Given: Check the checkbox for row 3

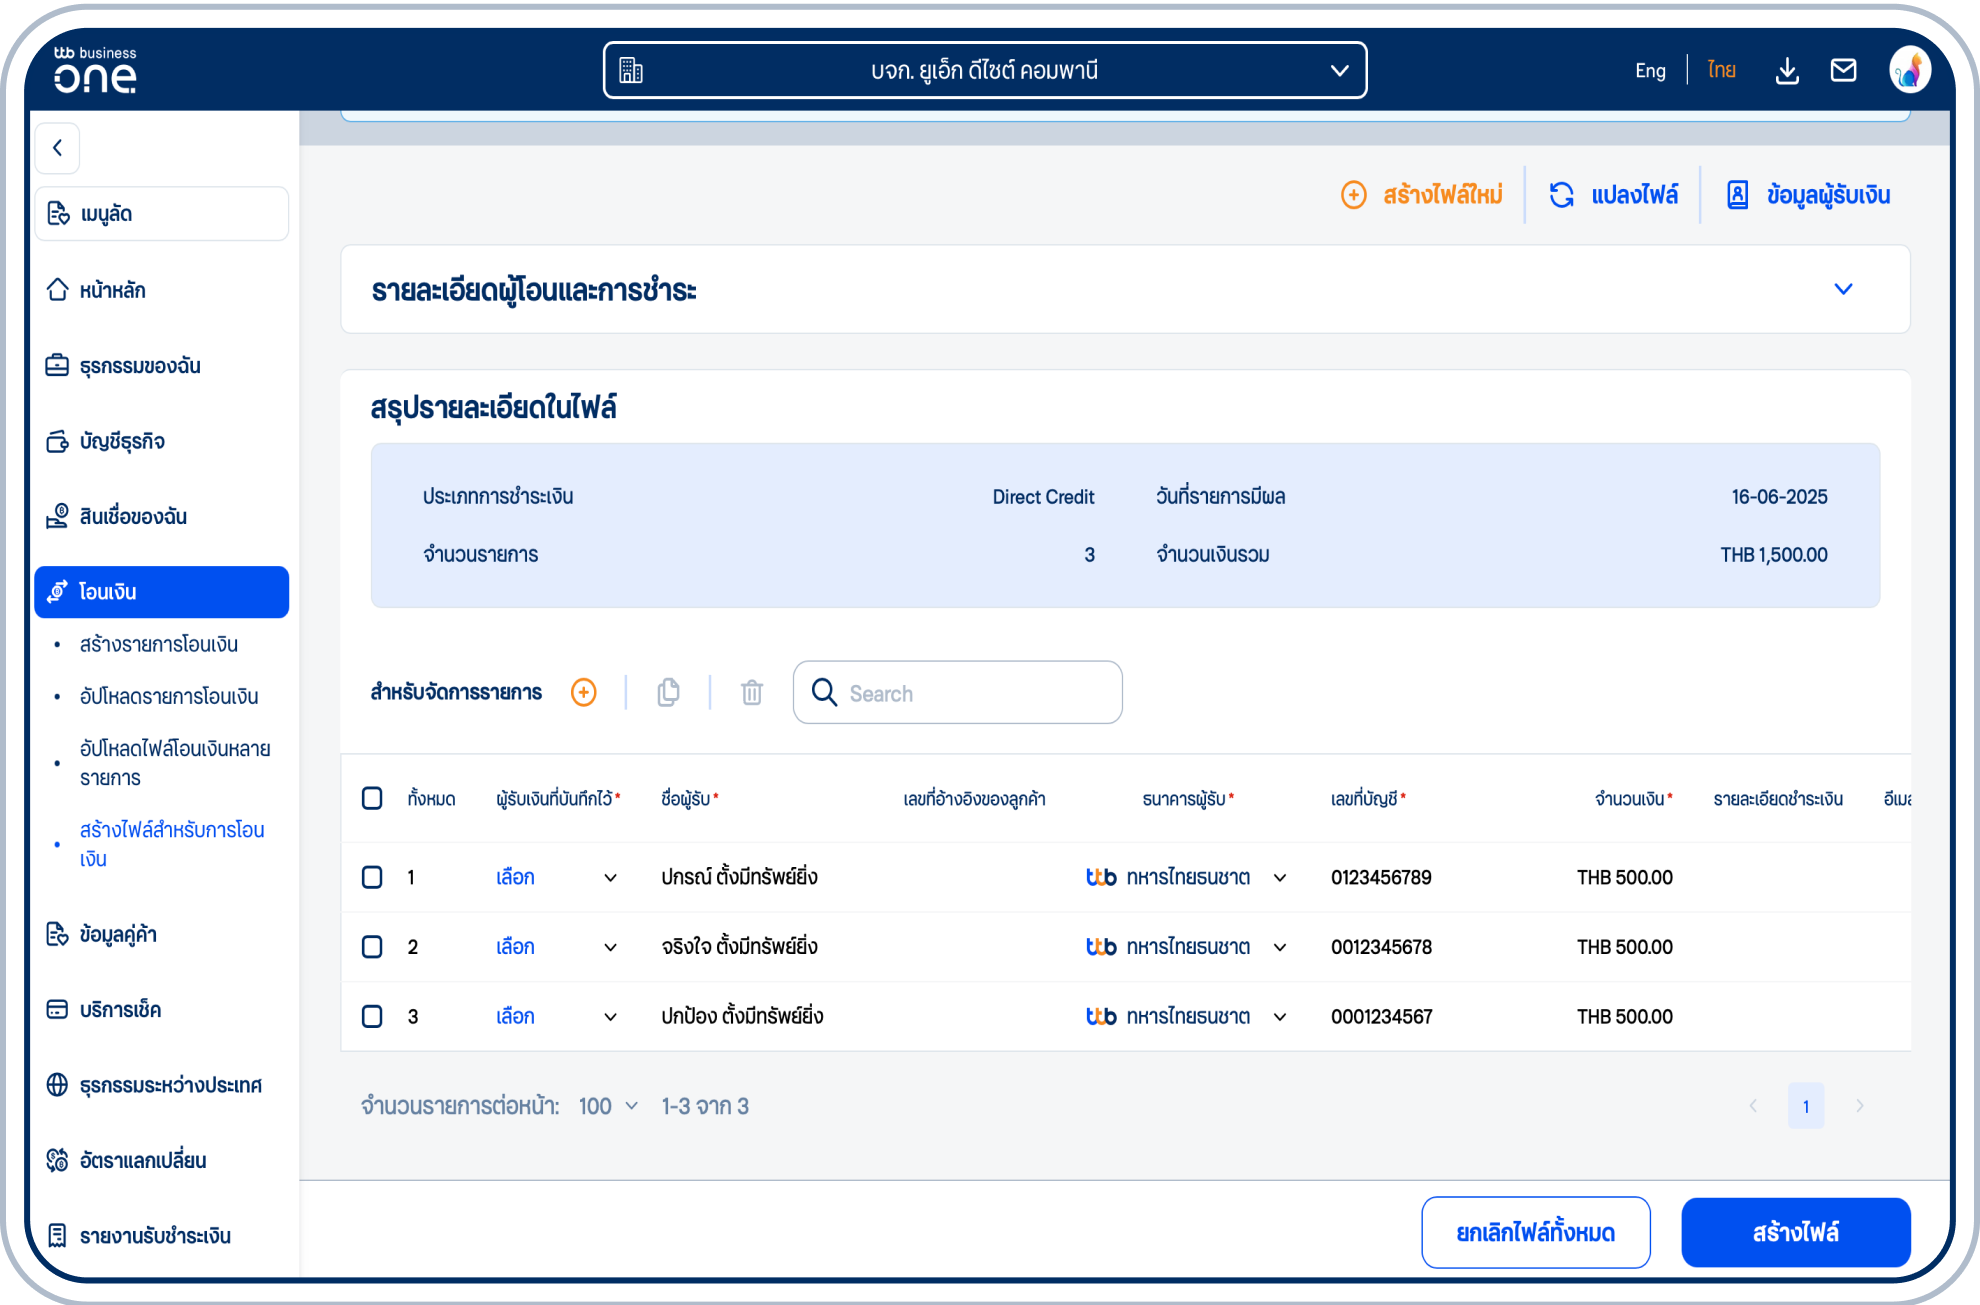Looking at the screenshot, I should click(372, 1016).
